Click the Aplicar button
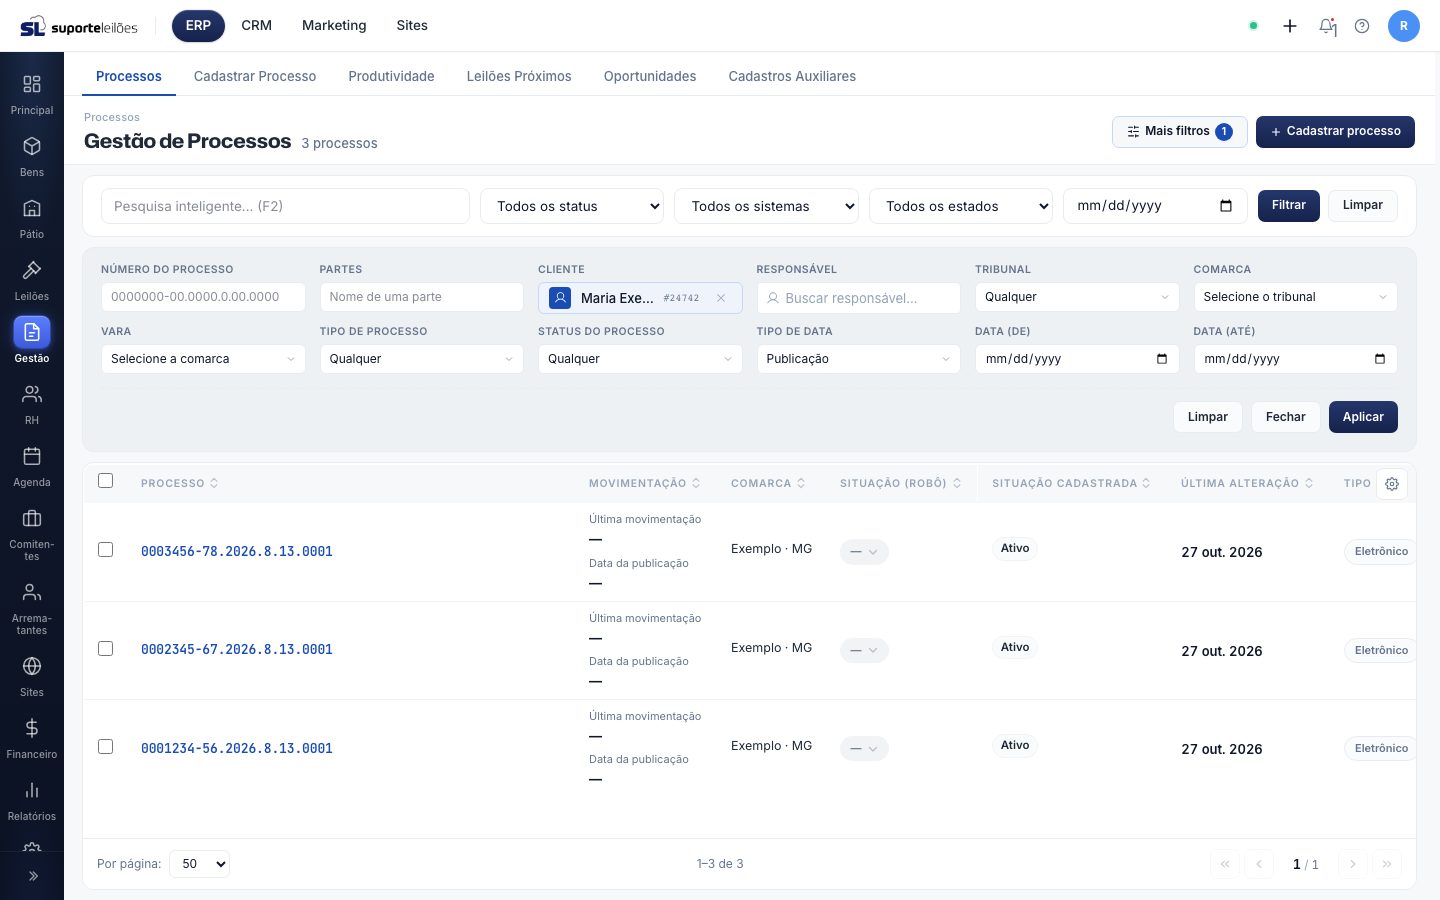The height and width of the screenshot is (900, 1440). point(1363,417)
